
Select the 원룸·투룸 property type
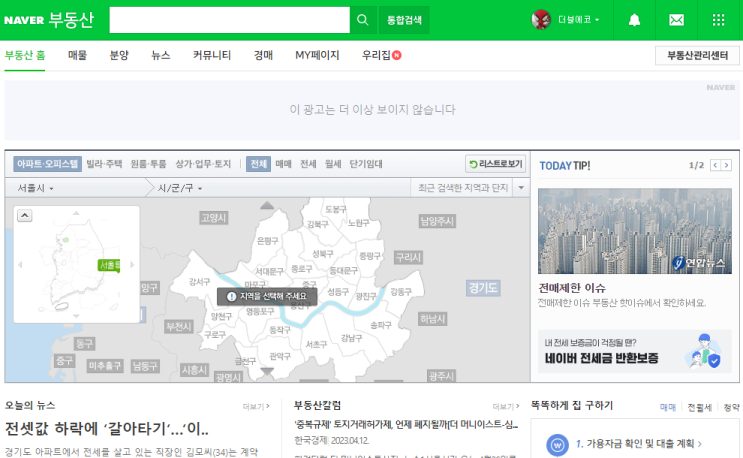coord(148,164)
